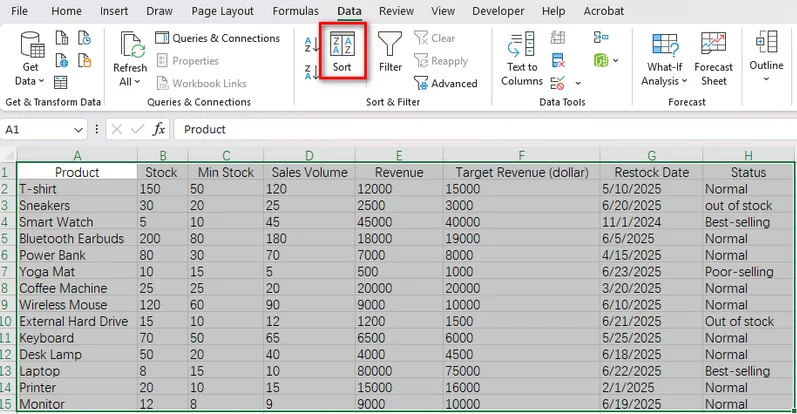Click the Refresh All icon
This screenshot has width=797, height=414.
tap(131, 46)
